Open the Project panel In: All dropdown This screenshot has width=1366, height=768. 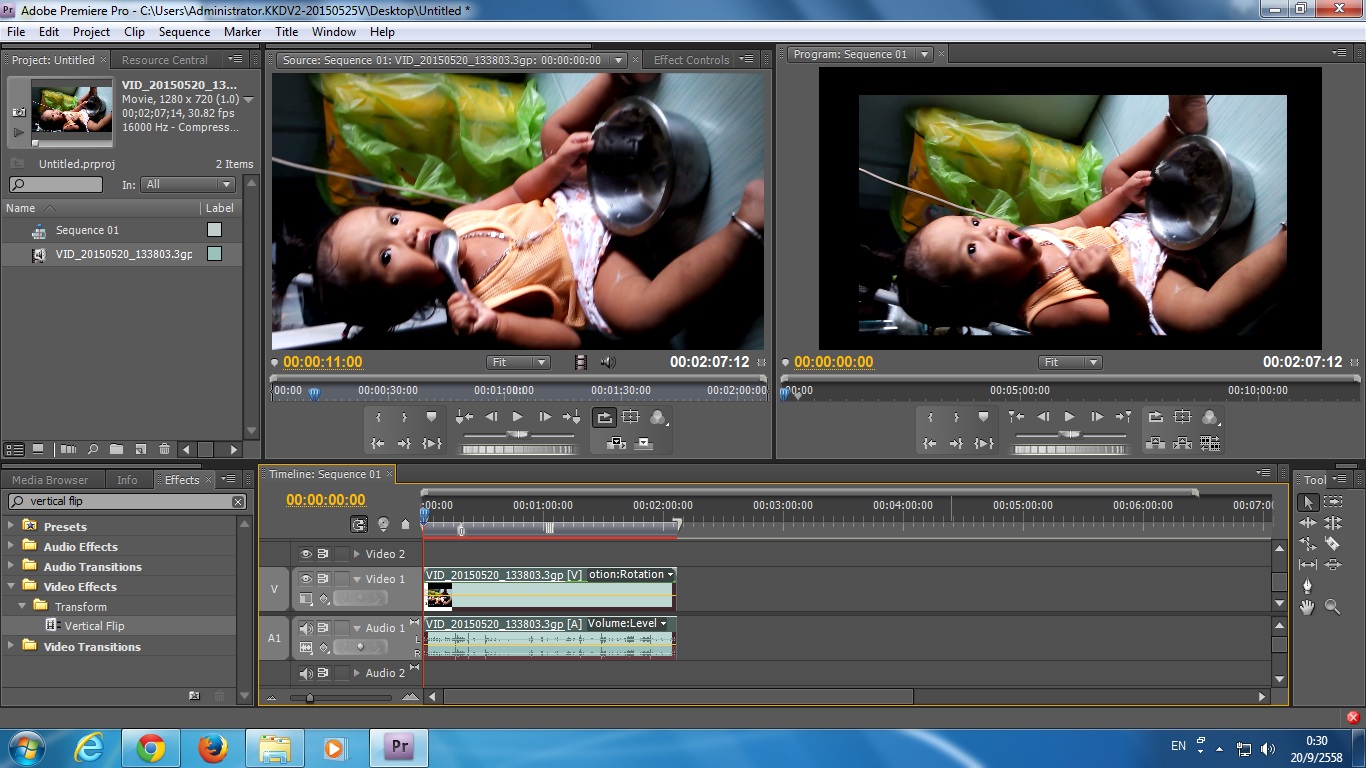click(189, 184)
